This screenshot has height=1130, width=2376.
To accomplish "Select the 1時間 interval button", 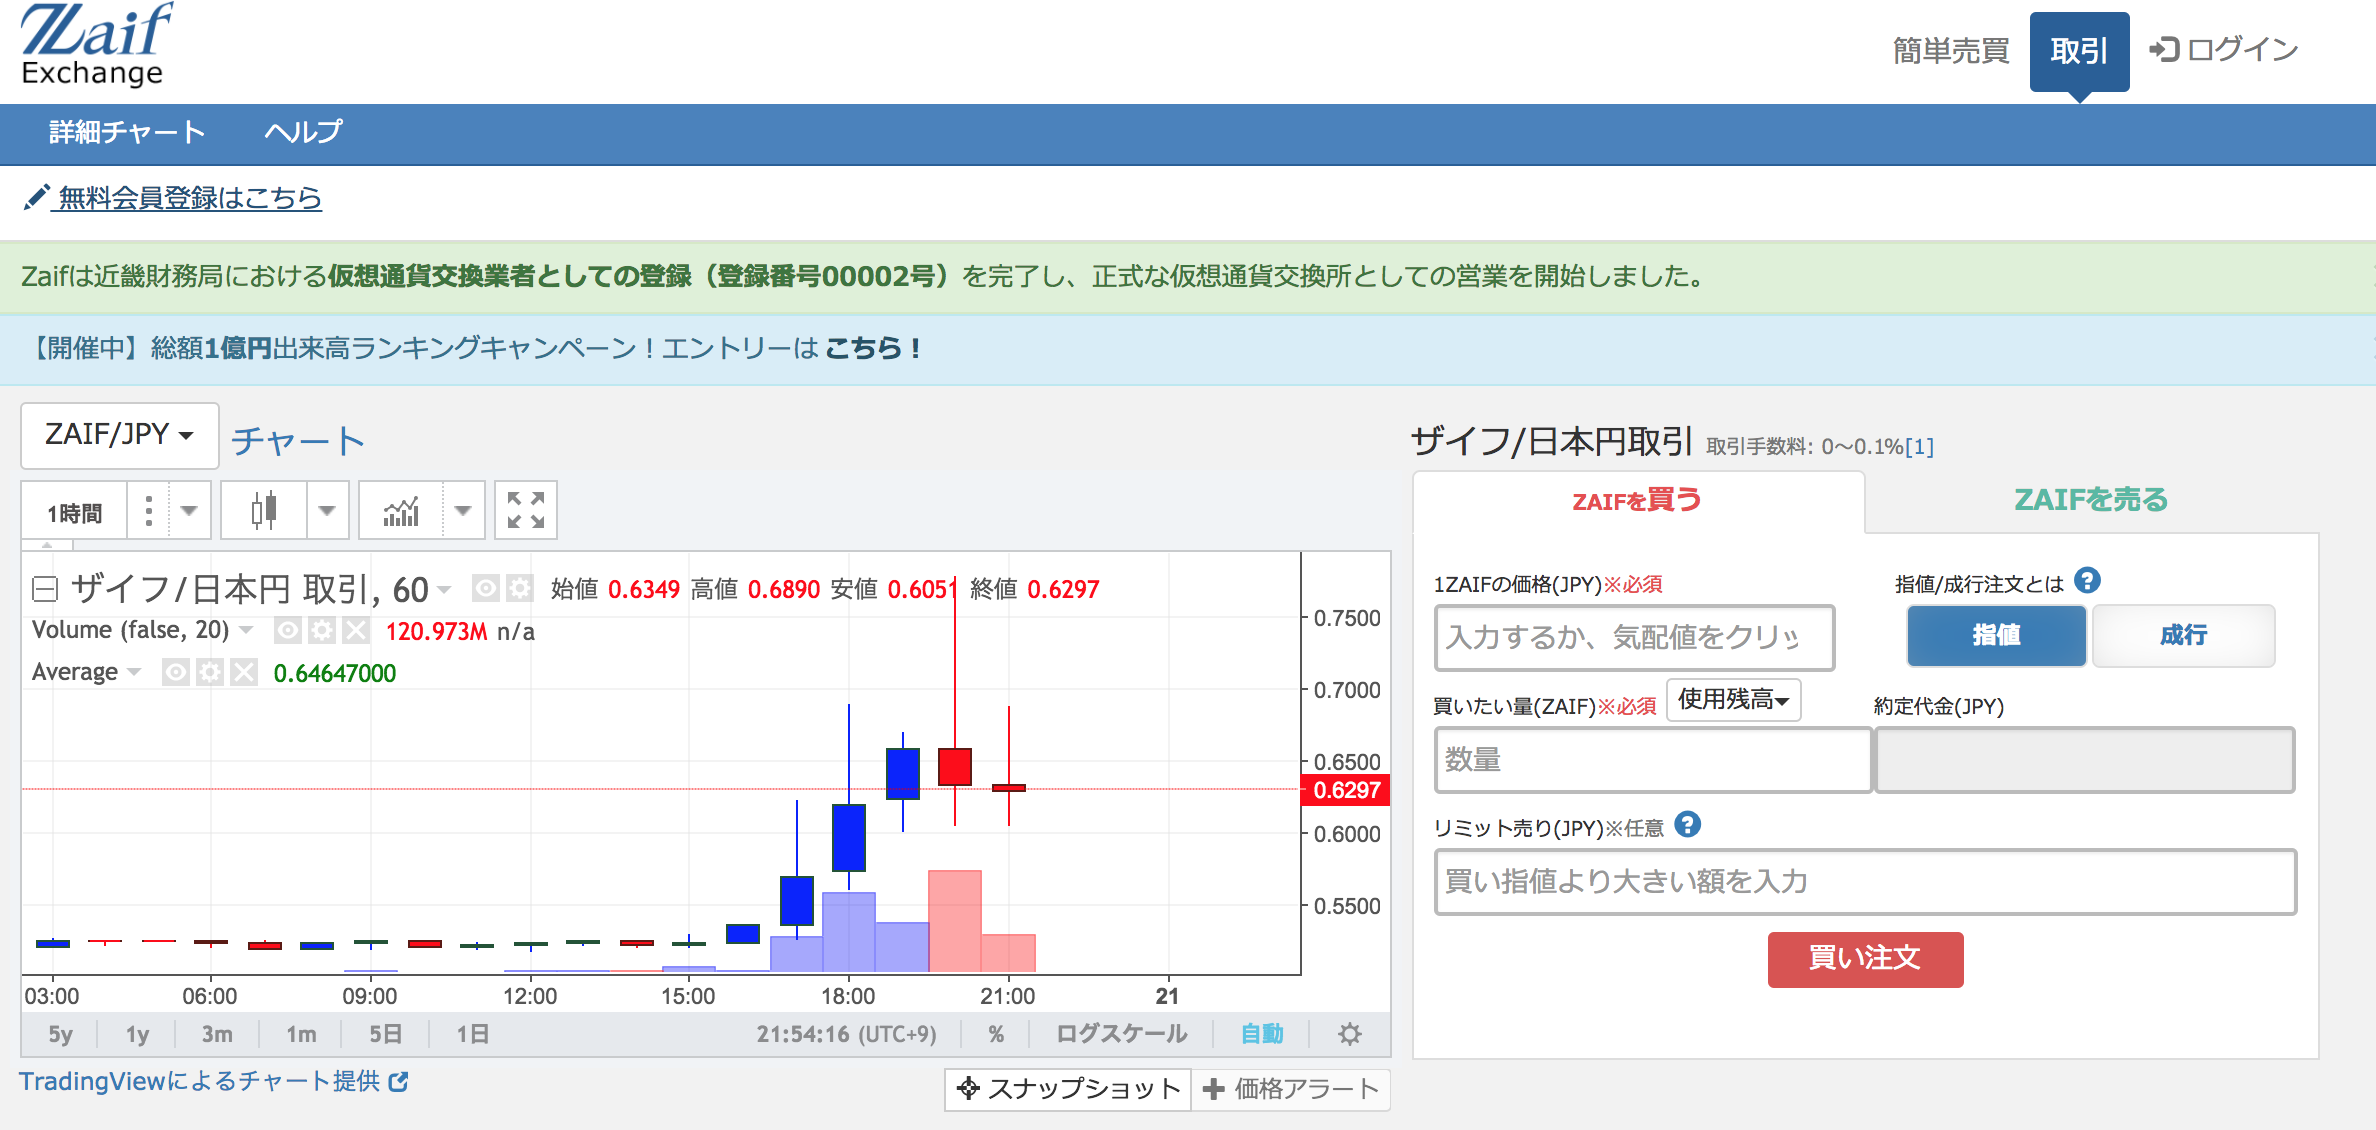I will coord(75,512).
